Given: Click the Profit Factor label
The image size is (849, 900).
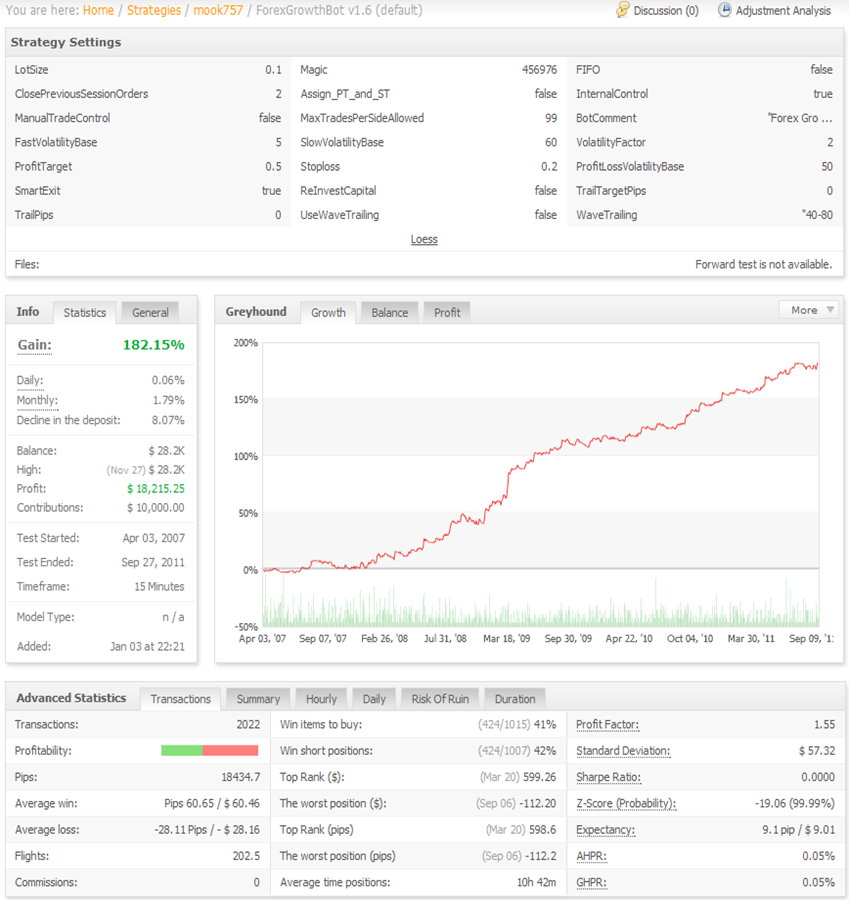Looking at the screenshot, I should coord(607,724).
